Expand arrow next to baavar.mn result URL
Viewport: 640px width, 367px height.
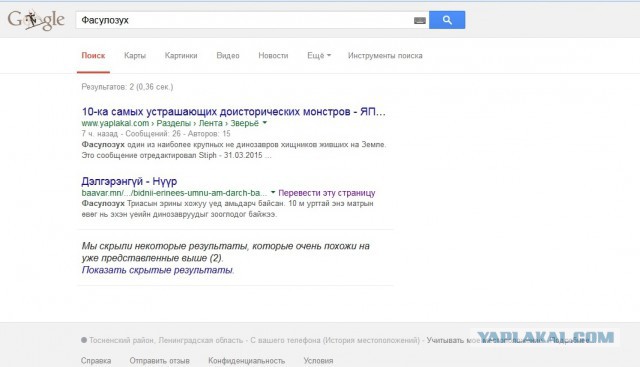tap(273, 193)
